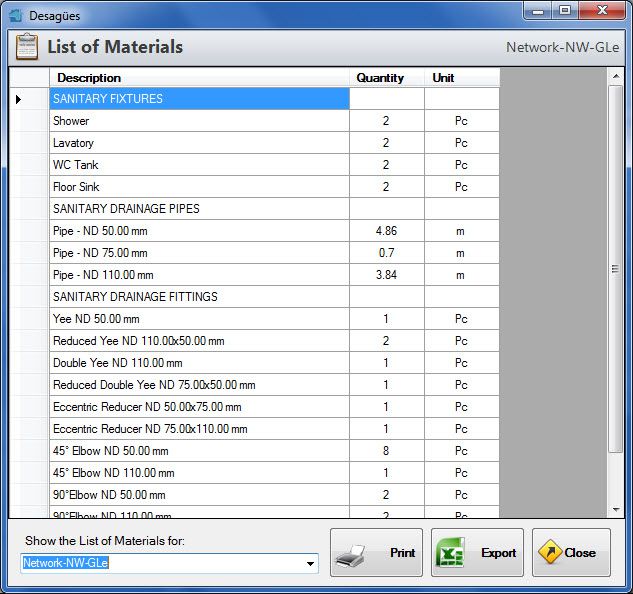The height and width of the screenshot is (594, 633).
Task: Select the Double Yee ND 110.00 mm row
Action: point(199,363)
